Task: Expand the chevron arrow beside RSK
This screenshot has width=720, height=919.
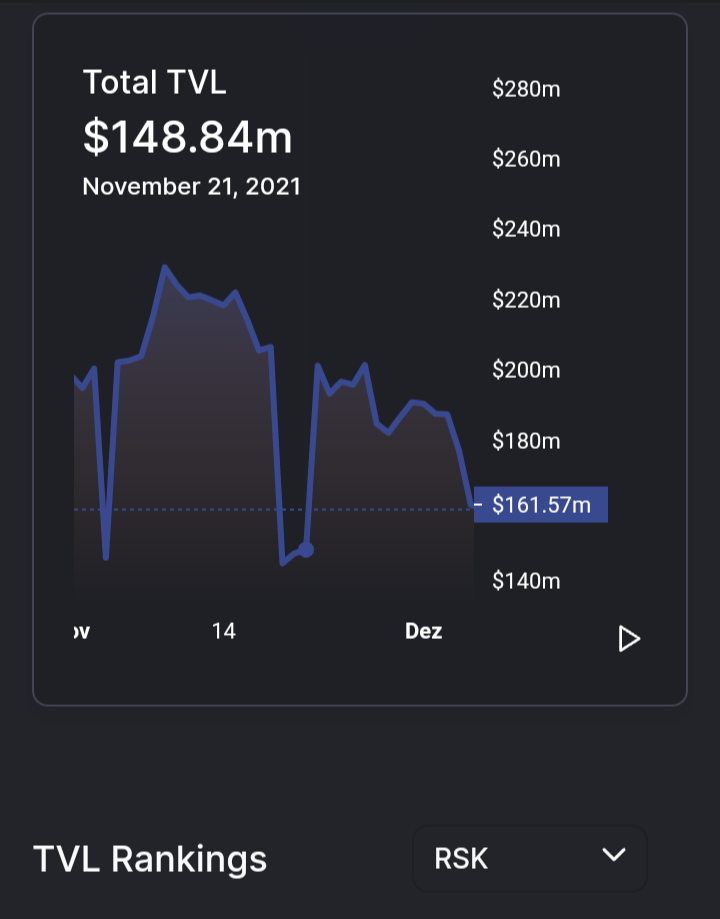Action: [614, 855]
